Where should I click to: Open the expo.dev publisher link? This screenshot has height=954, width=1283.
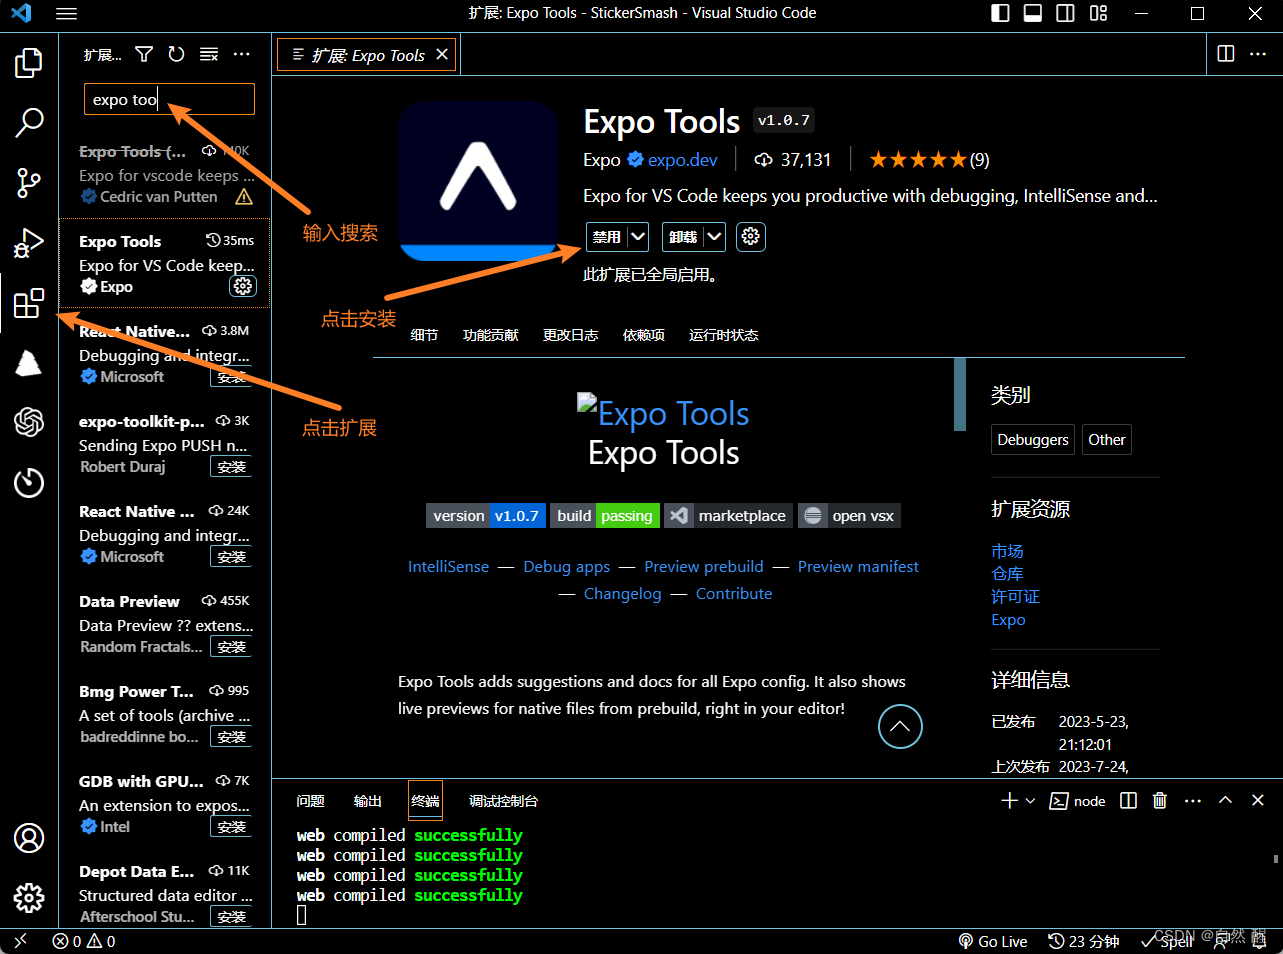point(682,160)
